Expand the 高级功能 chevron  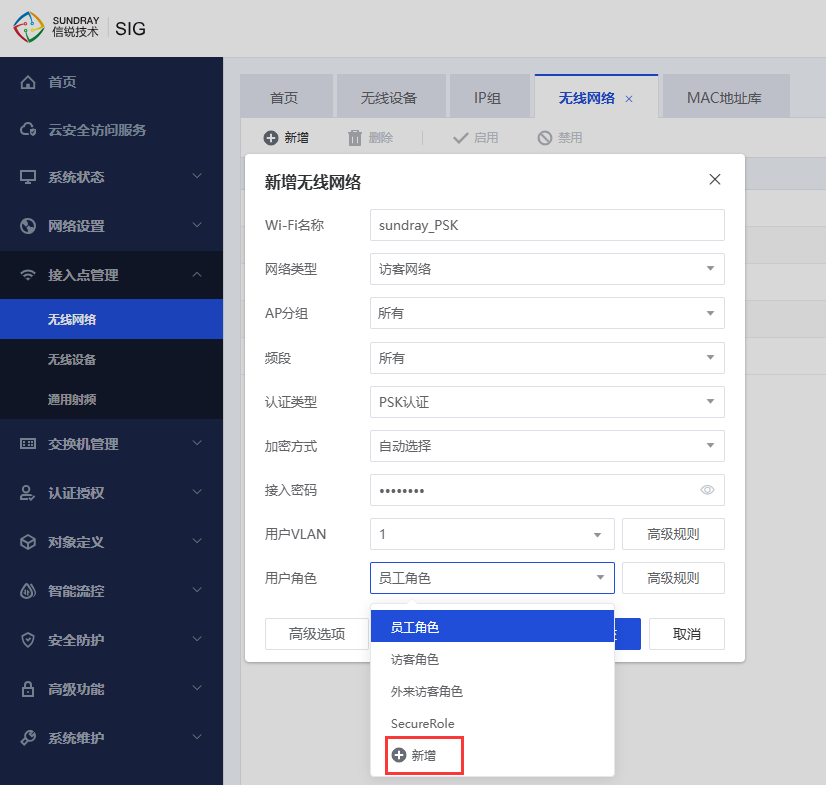pos(197,688)
